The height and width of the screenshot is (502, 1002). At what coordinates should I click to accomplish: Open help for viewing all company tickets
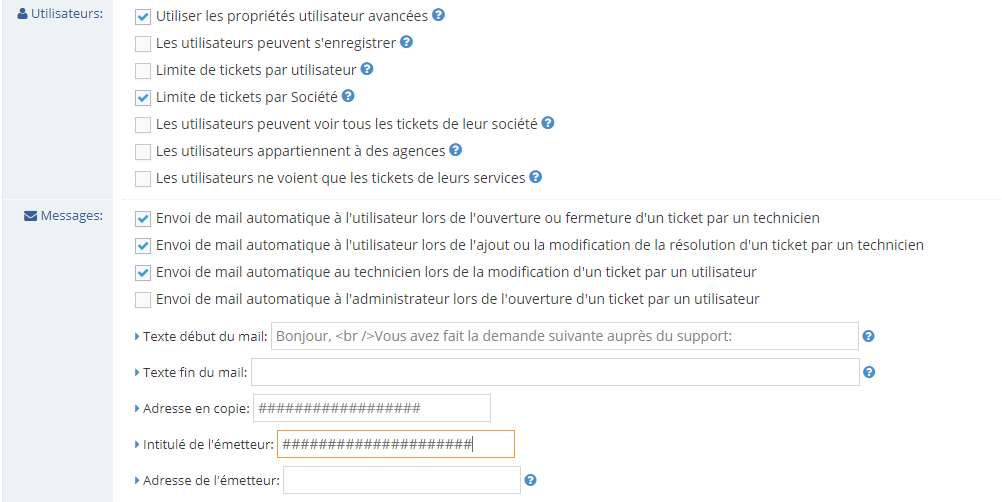tap(548, 124)
